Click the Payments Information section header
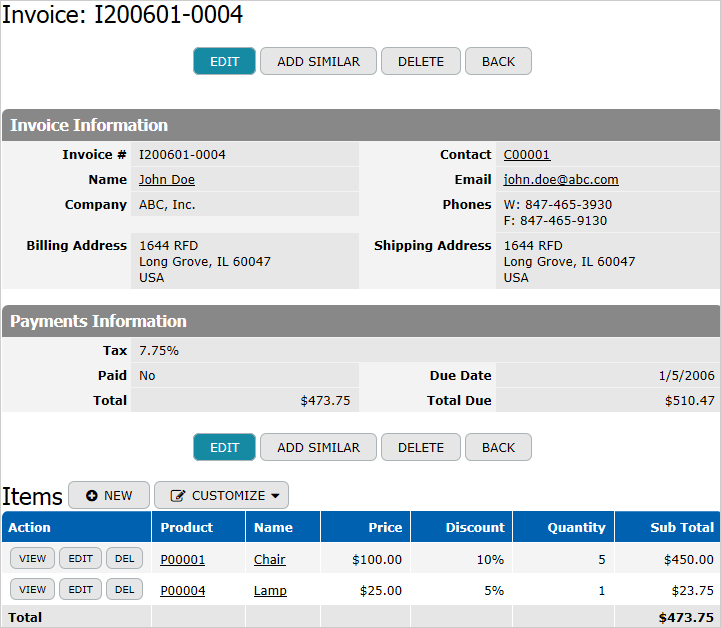This screenshot has width=721, height=628. pos(361,321)
